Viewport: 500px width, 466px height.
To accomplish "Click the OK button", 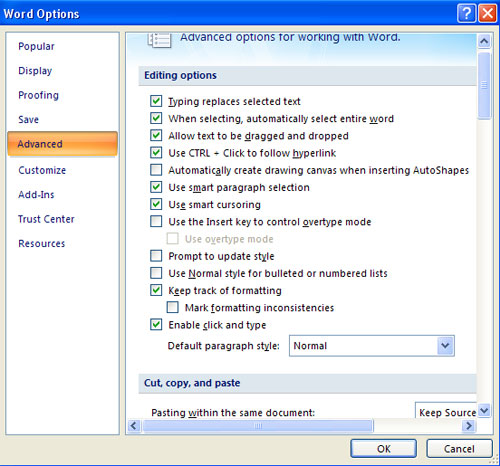I will [383, 449].
